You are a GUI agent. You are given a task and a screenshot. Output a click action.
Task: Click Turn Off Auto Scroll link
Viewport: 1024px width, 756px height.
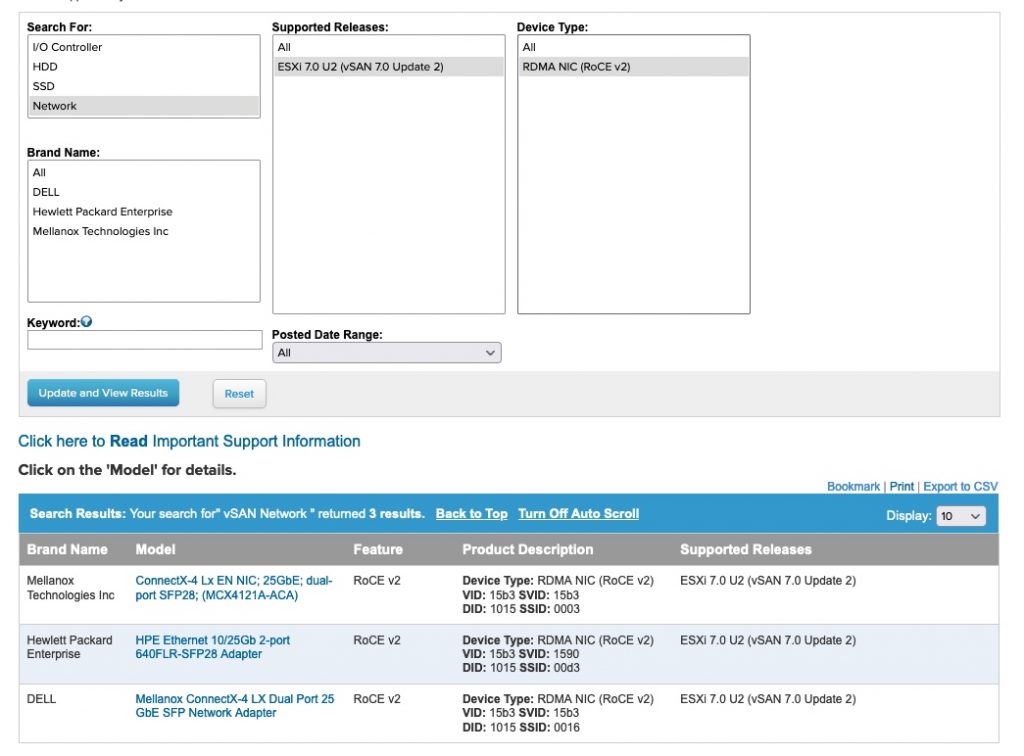[578, 514]
